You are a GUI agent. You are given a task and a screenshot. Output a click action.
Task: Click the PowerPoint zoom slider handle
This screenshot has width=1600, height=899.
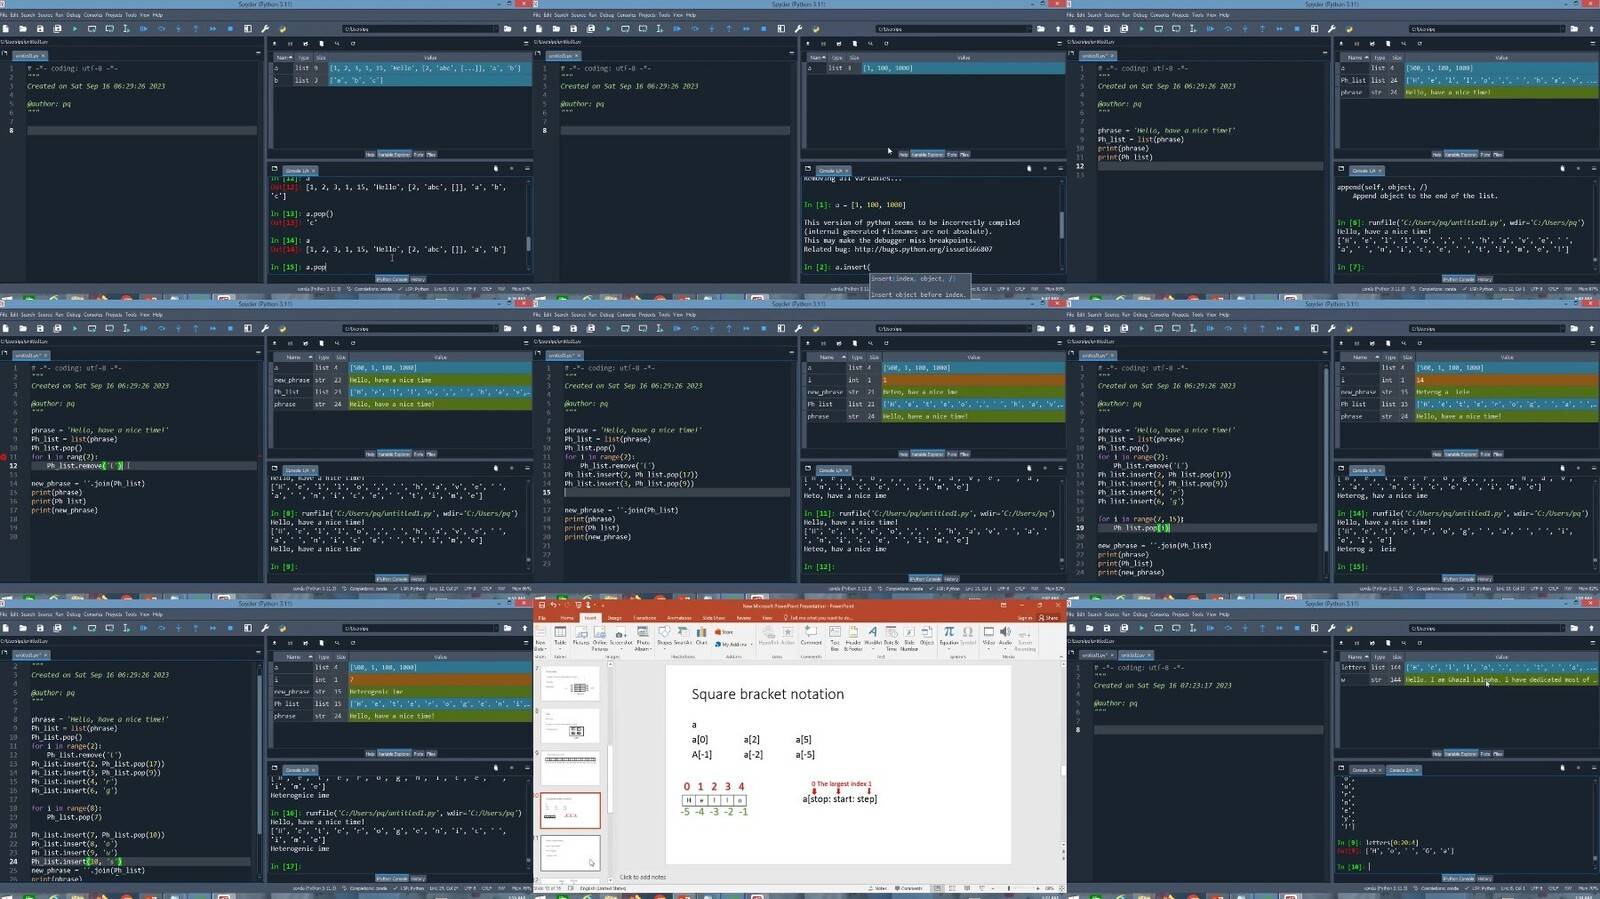pyautogui.click(x=1009, y=888)
